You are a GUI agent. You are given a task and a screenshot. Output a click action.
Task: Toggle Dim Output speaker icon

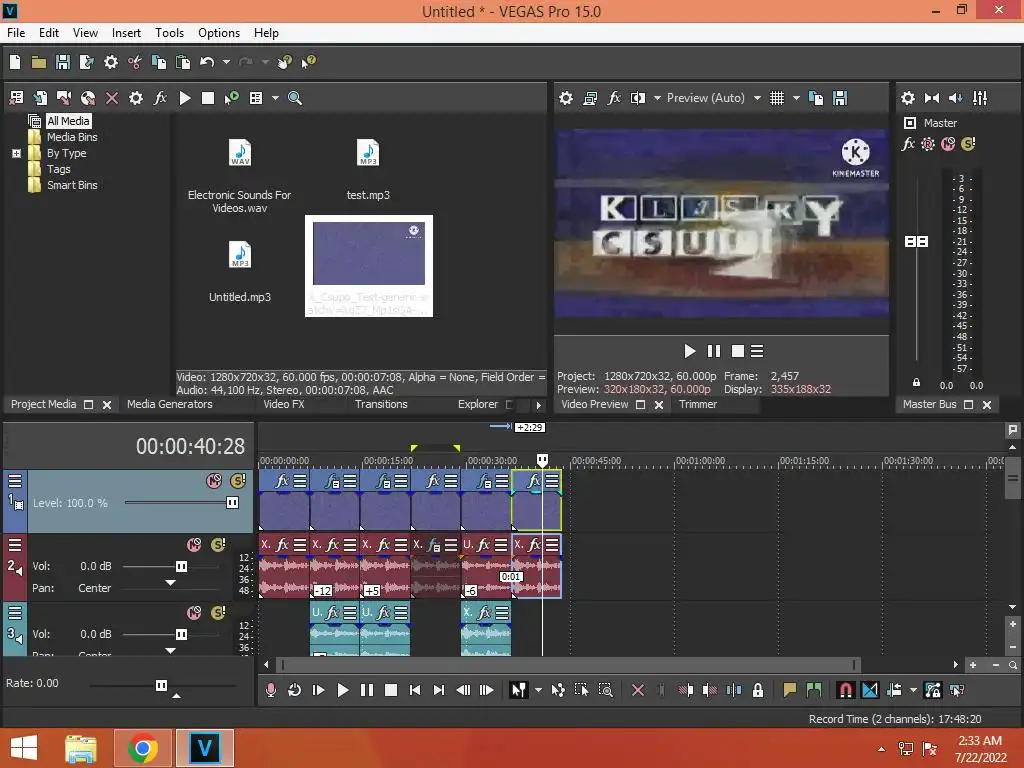(x=955, y=98)
